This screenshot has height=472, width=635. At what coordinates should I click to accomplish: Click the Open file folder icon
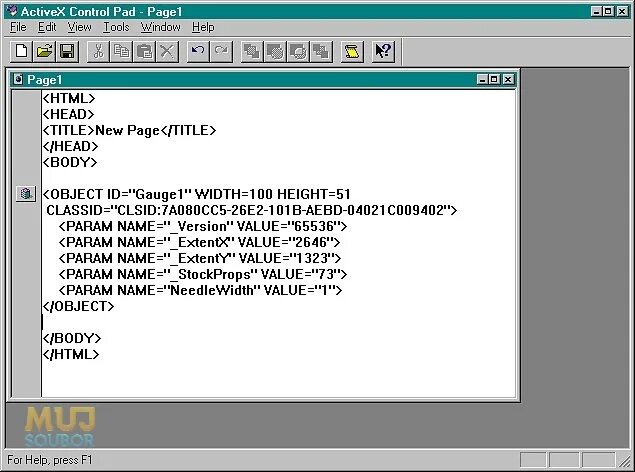[44, 51]
